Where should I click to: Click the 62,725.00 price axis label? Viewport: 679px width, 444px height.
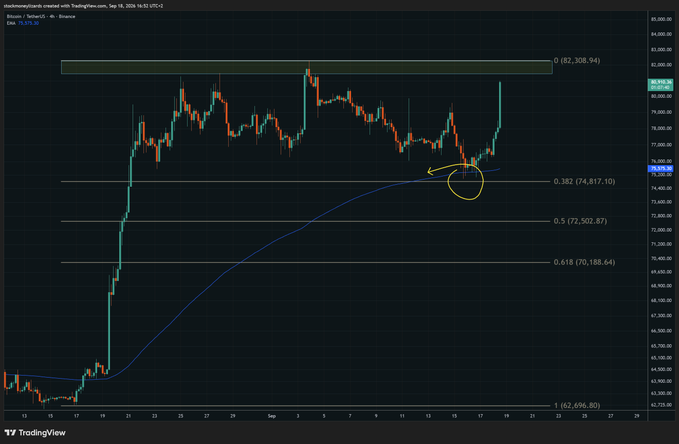[661, 405]
